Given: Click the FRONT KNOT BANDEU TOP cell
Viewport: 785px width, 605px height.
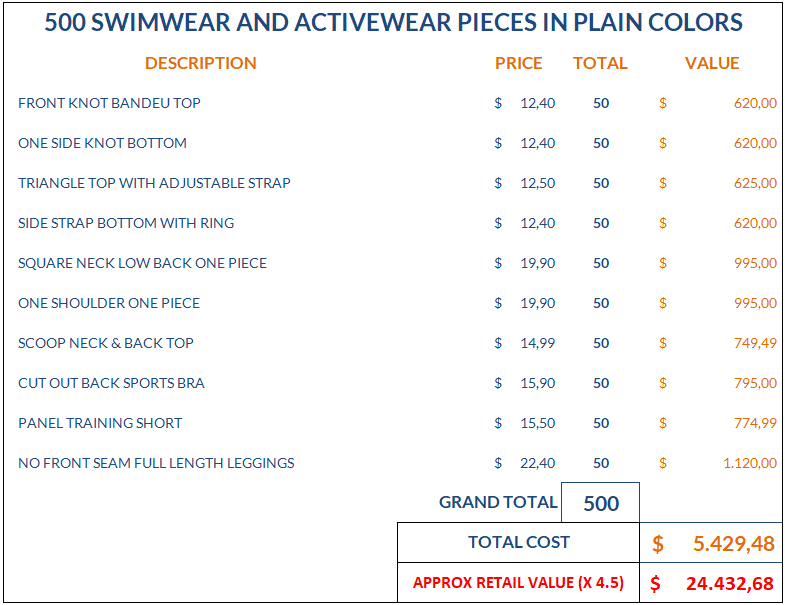Looking at the screenshot, I should click(109, 103).
